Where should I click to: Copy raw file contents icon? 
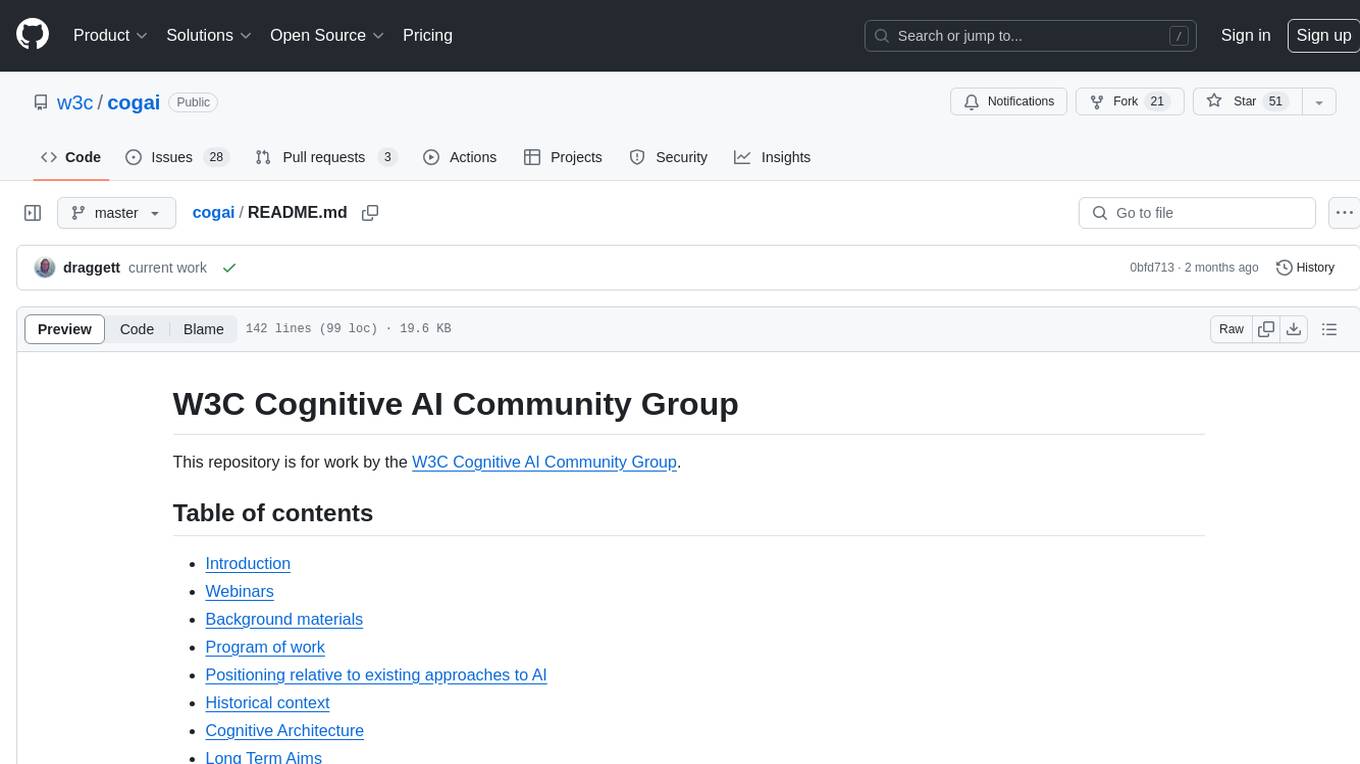pyautogui.click(x=1266, y=329)
